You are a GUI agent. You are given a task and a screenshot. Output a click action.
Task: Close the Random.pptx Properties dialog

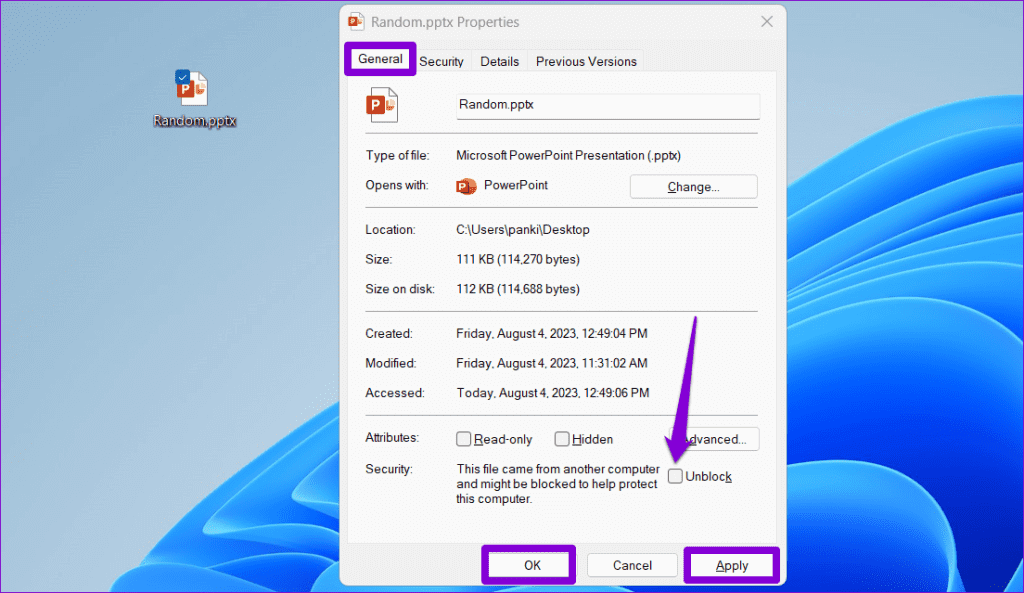pos(767,22)
